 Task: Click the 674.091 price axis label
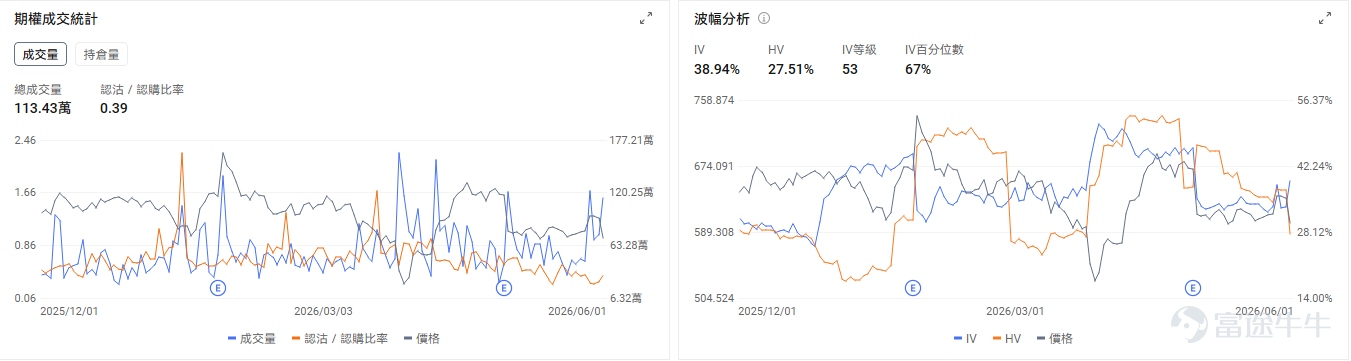(713, 166)
